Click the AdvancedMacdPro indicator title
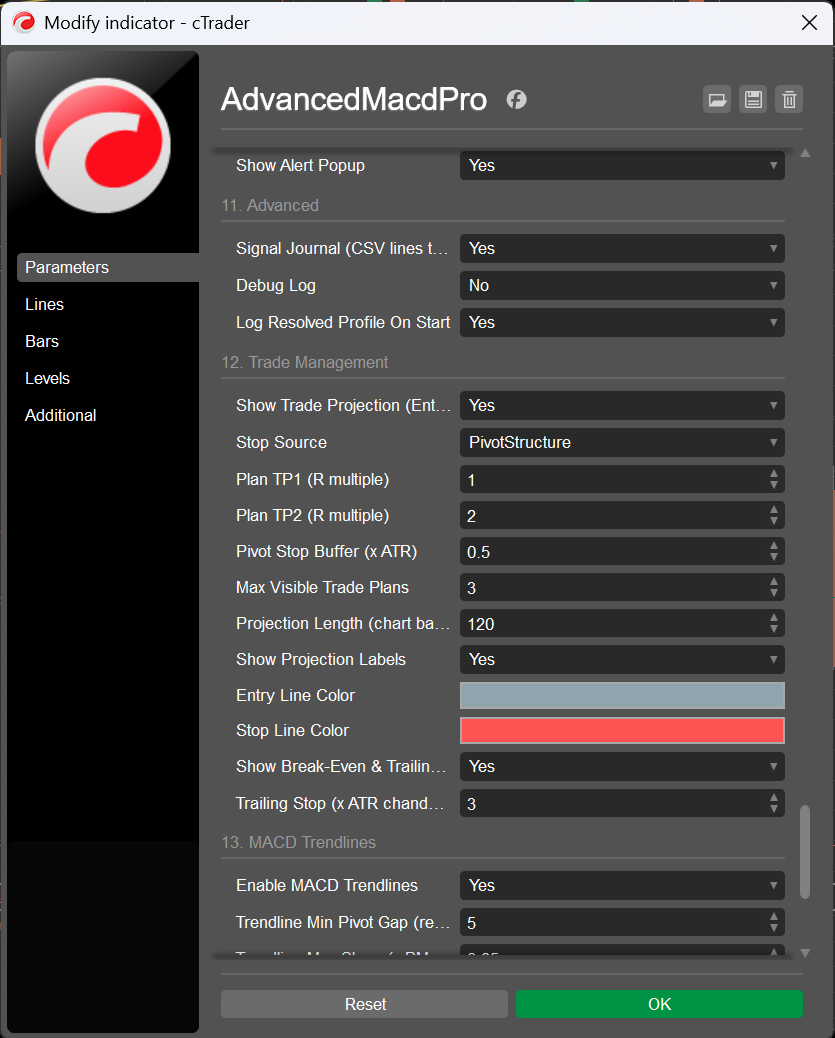 tap(354, 99)
